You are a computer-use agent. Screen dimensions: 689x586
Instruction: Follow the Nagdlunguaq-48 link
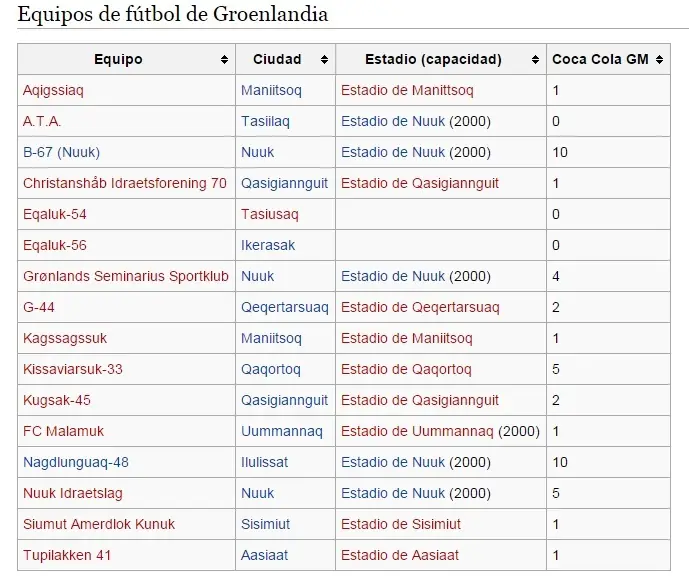point(76,462)
